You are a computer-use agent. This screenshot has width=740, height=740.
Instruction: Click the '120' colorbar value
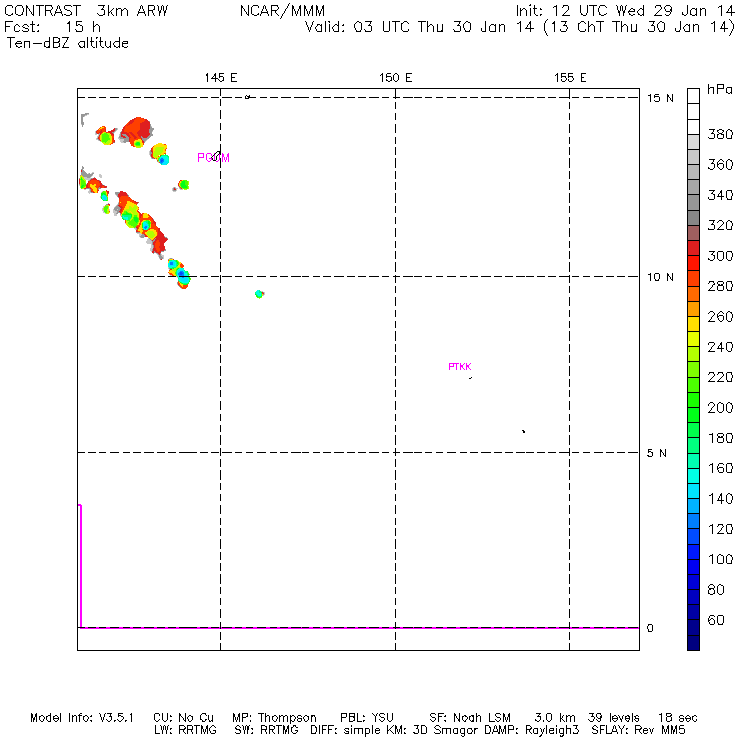(720, 529)
